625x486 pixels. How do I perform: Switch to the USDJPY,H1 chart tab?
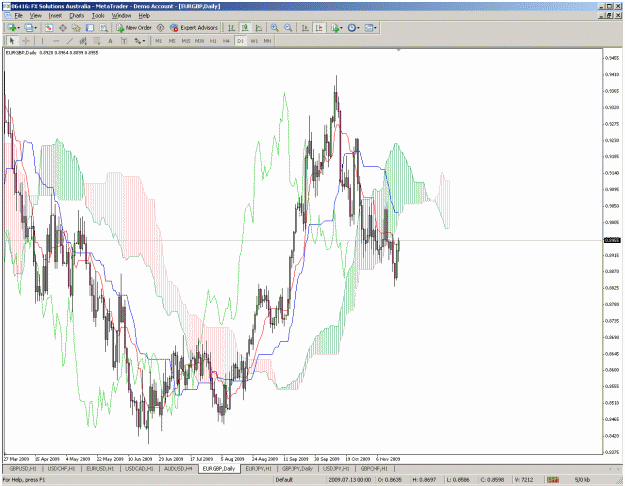(x=336, y=468)
